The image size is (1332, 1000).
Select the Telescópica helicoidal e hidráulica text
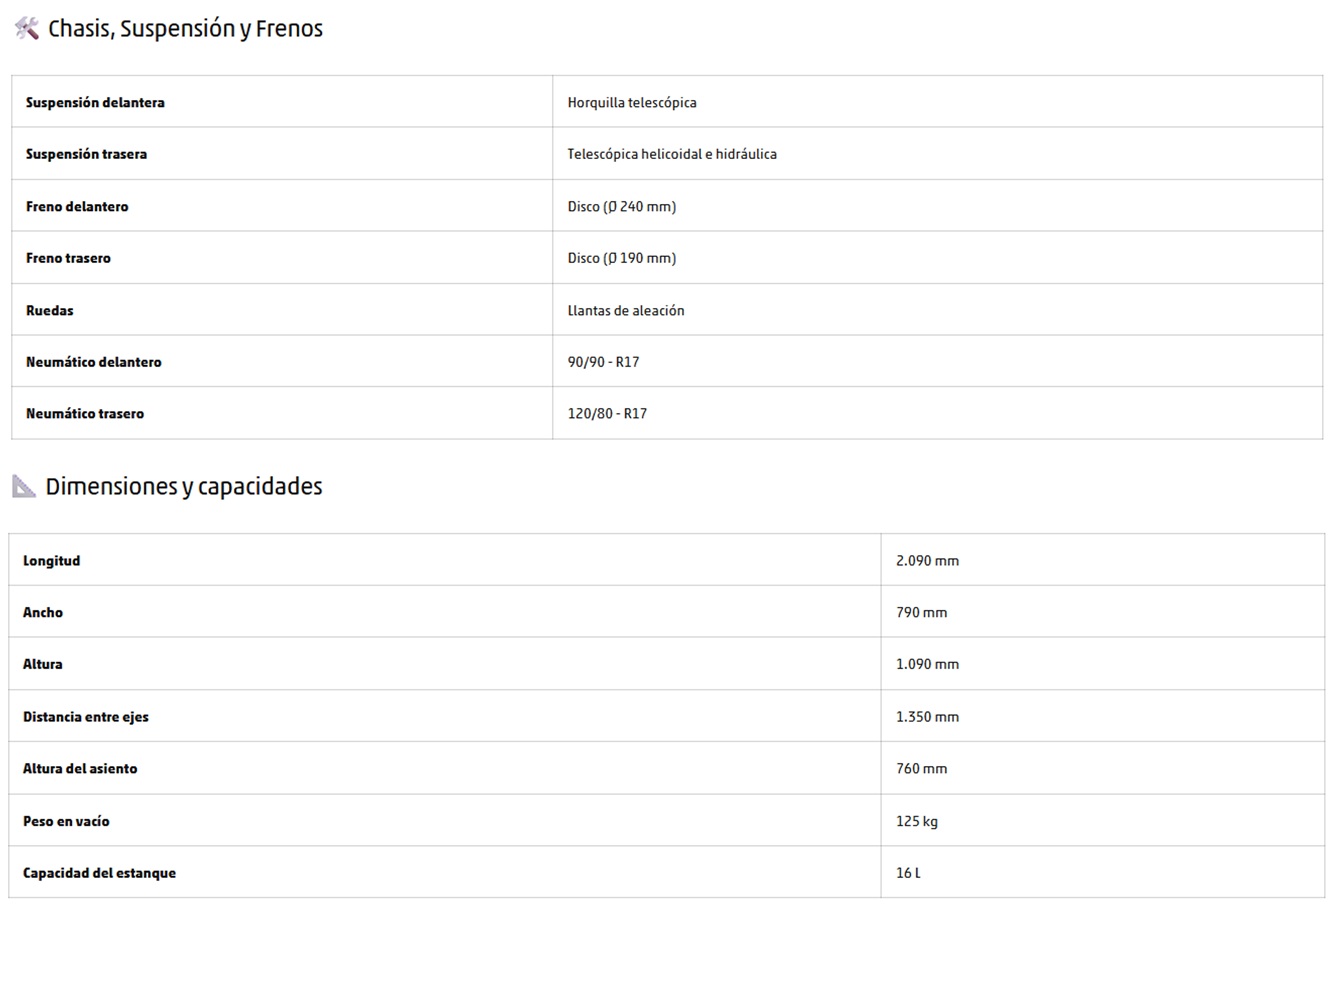point(672,154)
